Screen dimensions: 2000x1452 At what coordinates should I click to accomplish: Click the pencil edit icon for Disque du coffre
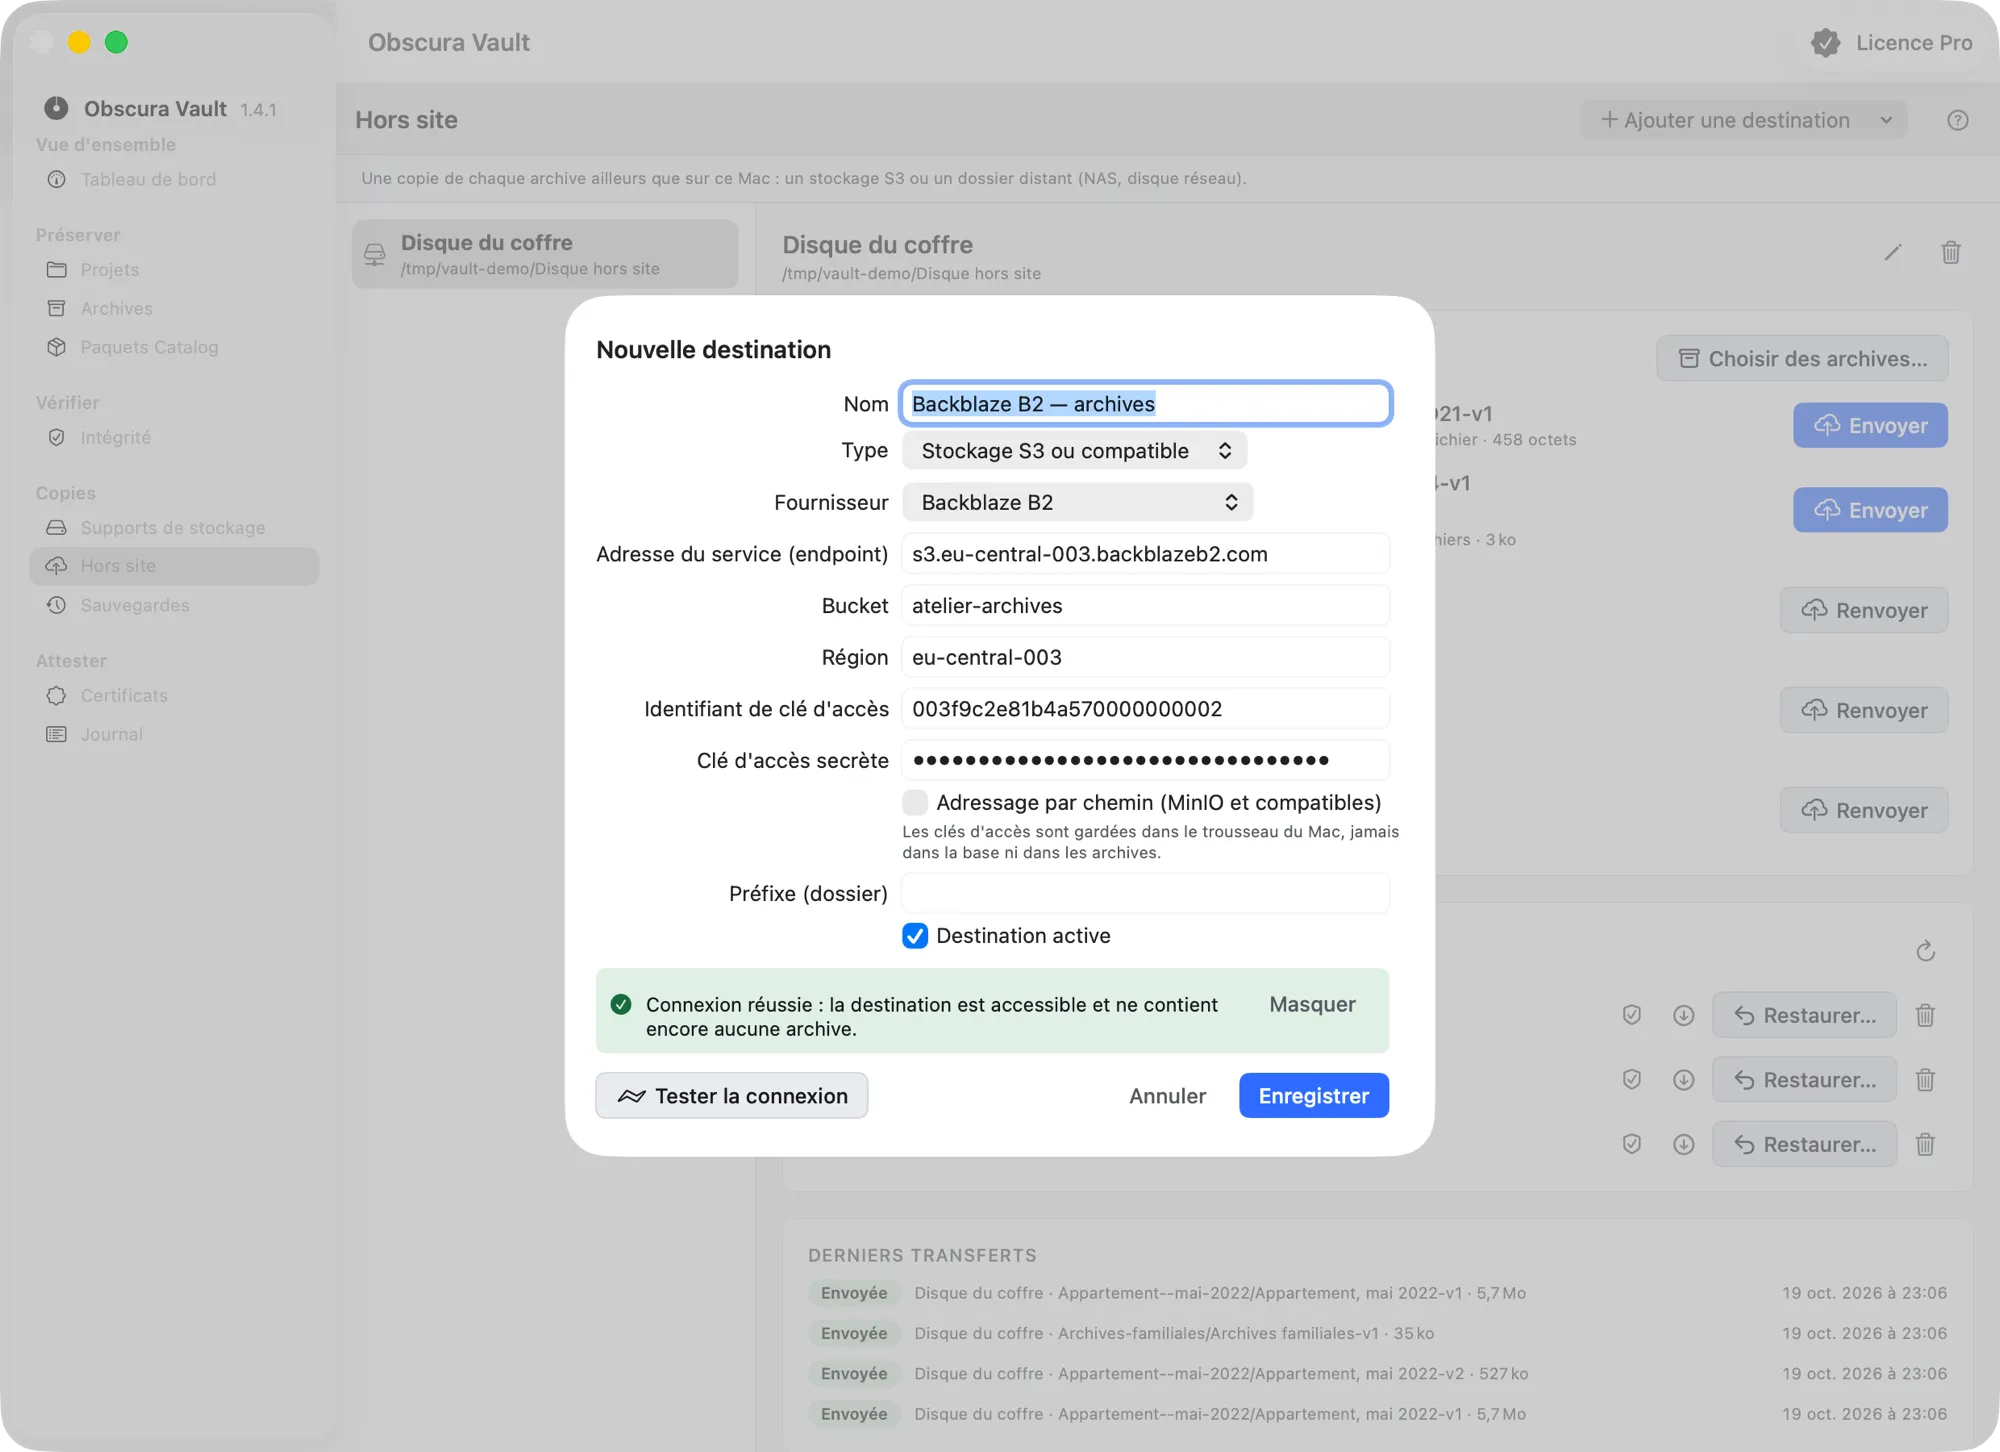pyautogui.click(x=1892, y=253)
